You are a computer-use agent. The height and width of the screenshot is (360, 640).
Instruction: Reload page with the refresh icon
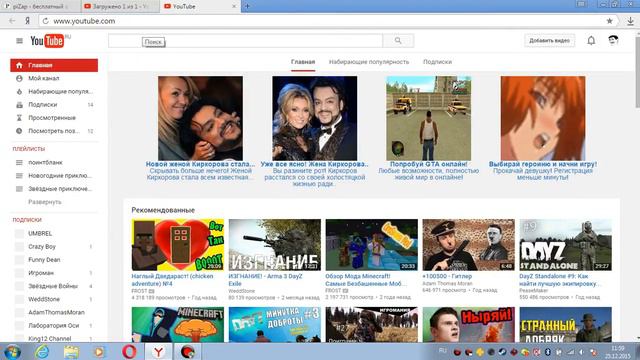(x=45, y=21)
